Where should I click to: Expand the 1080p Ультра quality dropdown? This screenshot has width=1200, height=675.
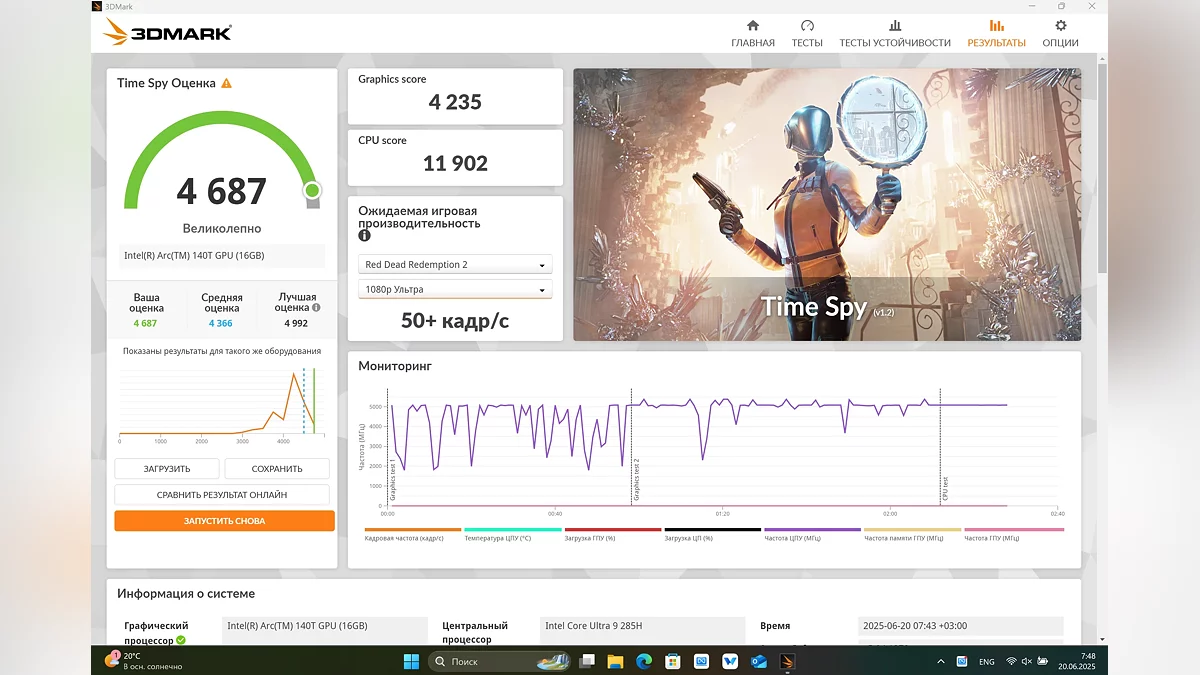[x=455, y=290]
